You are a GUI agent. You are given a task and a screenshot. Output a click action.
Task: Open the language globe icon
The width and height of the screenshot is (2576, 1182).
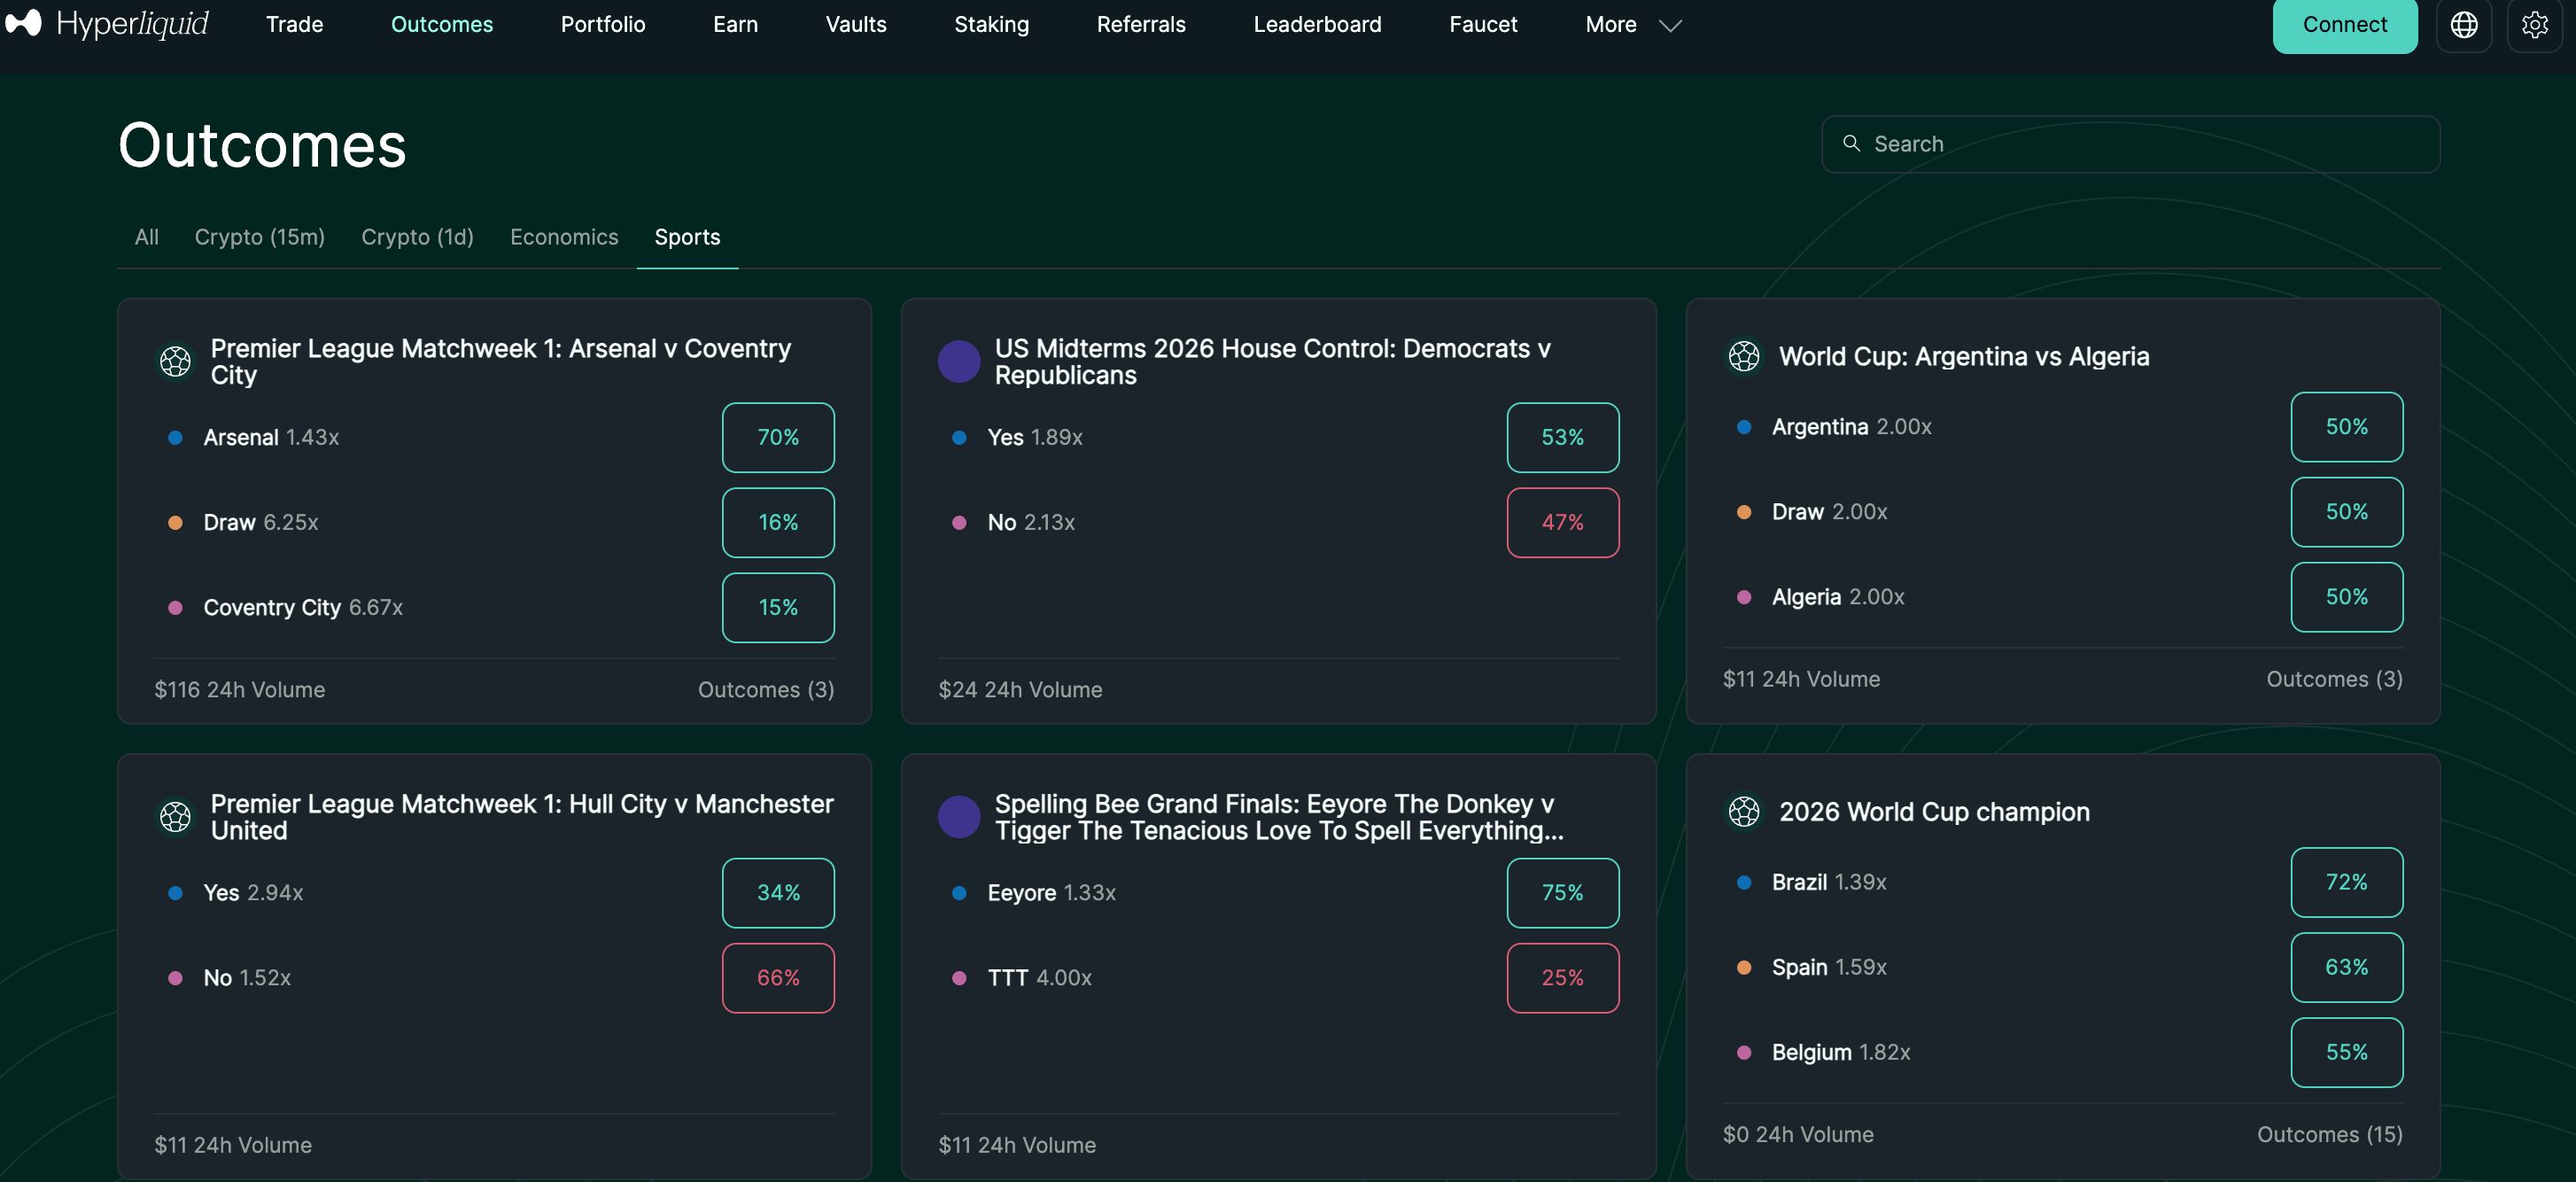coord(2463,25)
